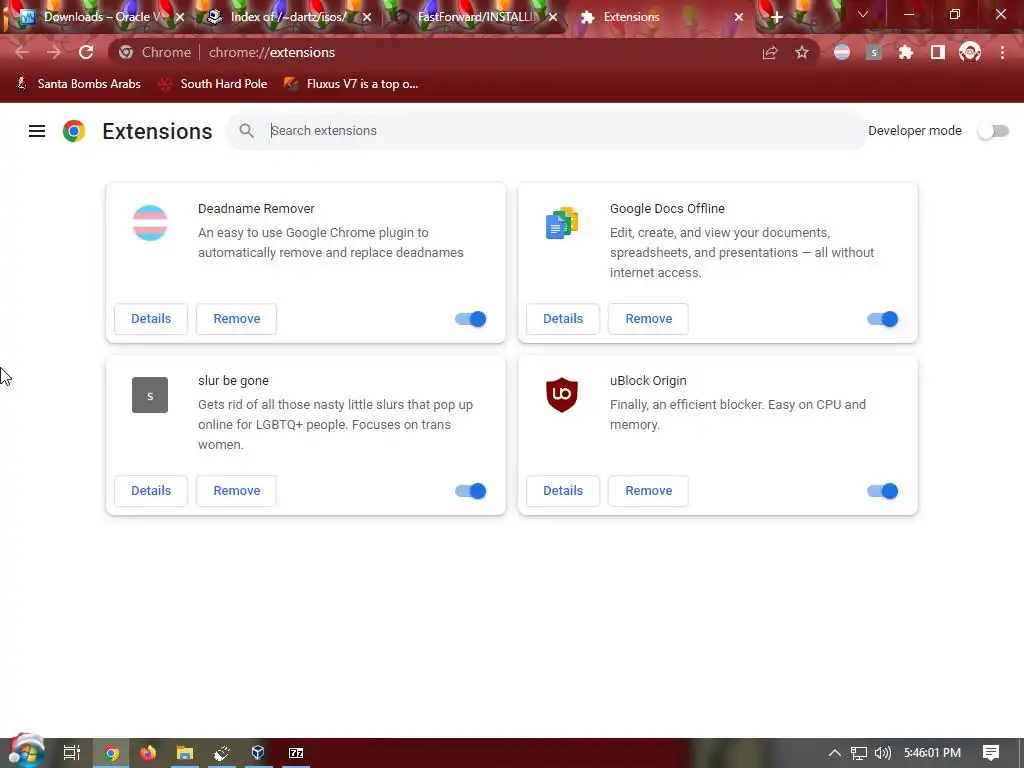1024x768 pixels.
Task: Open the Windows Start menu
Action: click(26, 752)
